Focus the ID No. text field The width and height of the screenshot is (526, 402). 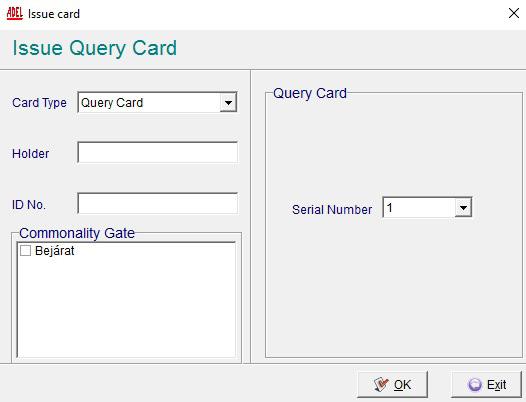click(158, 203)
